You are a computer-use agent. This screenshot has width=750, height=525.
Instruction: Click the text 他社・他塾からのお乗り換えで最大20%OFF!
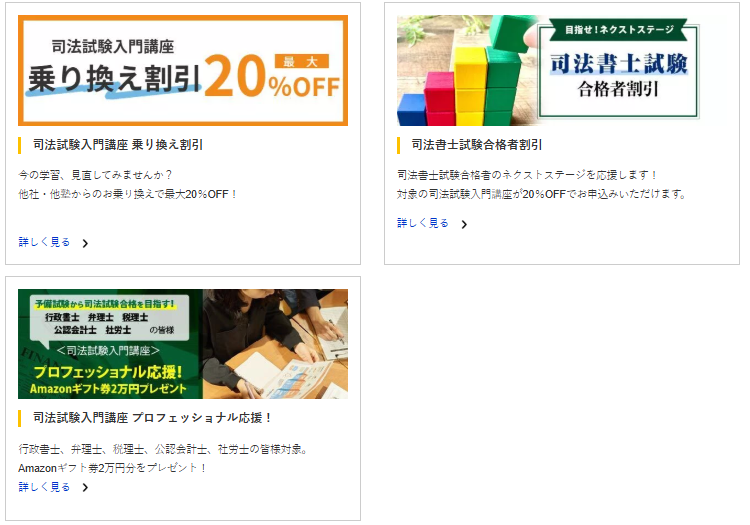pos(128,194)
